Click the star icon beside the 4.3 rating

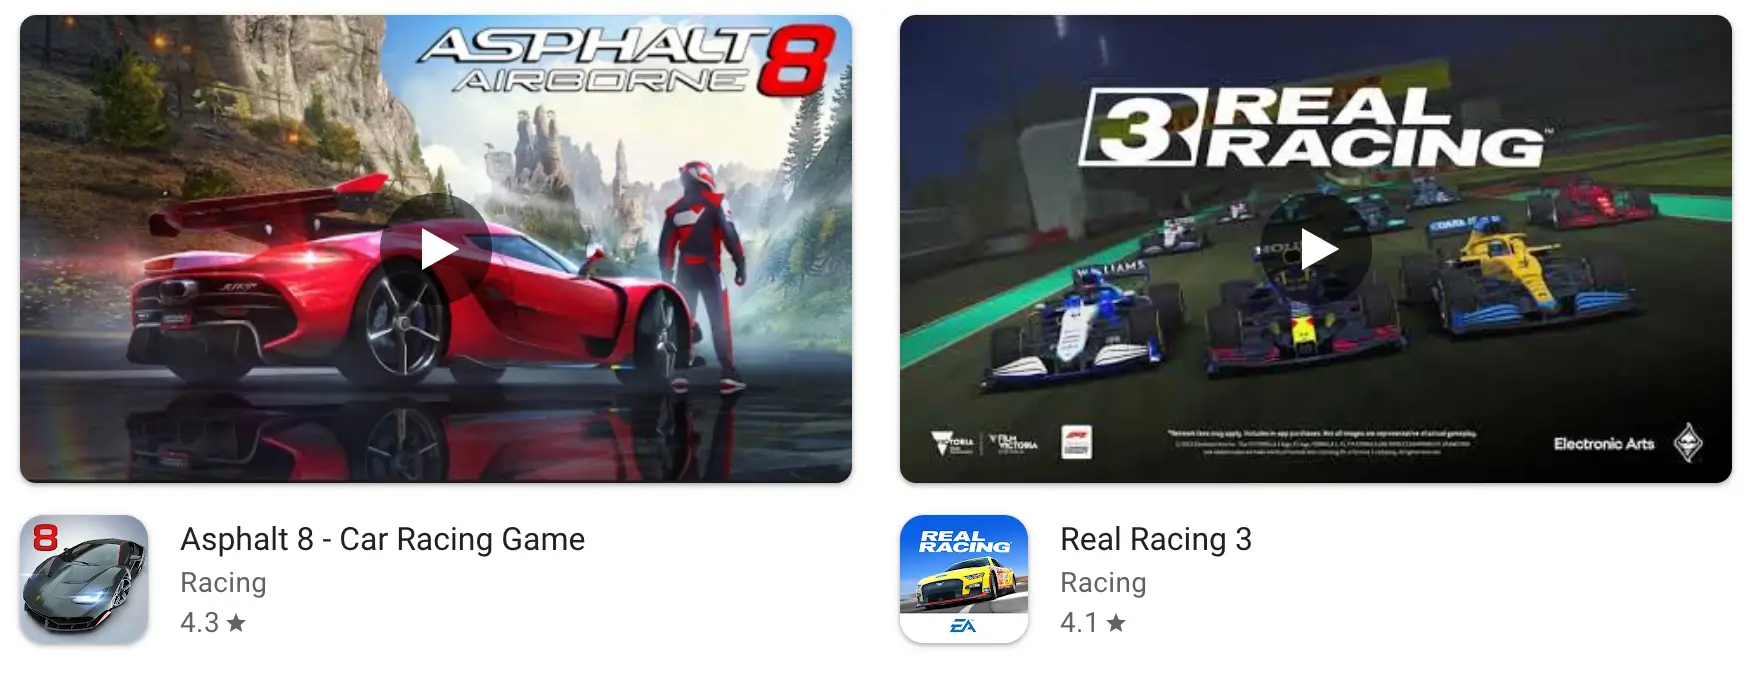236,623
